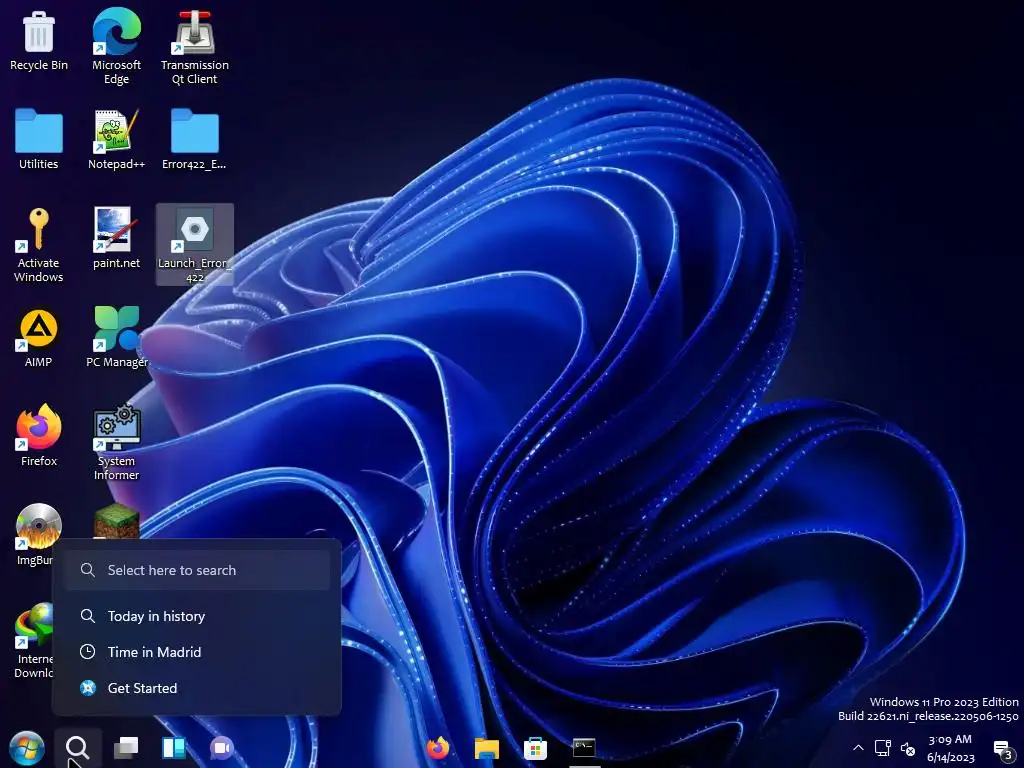Select the Internet Download Manager icon
Viewport: 1024px width, 768px height.
(x=34, y=640)
